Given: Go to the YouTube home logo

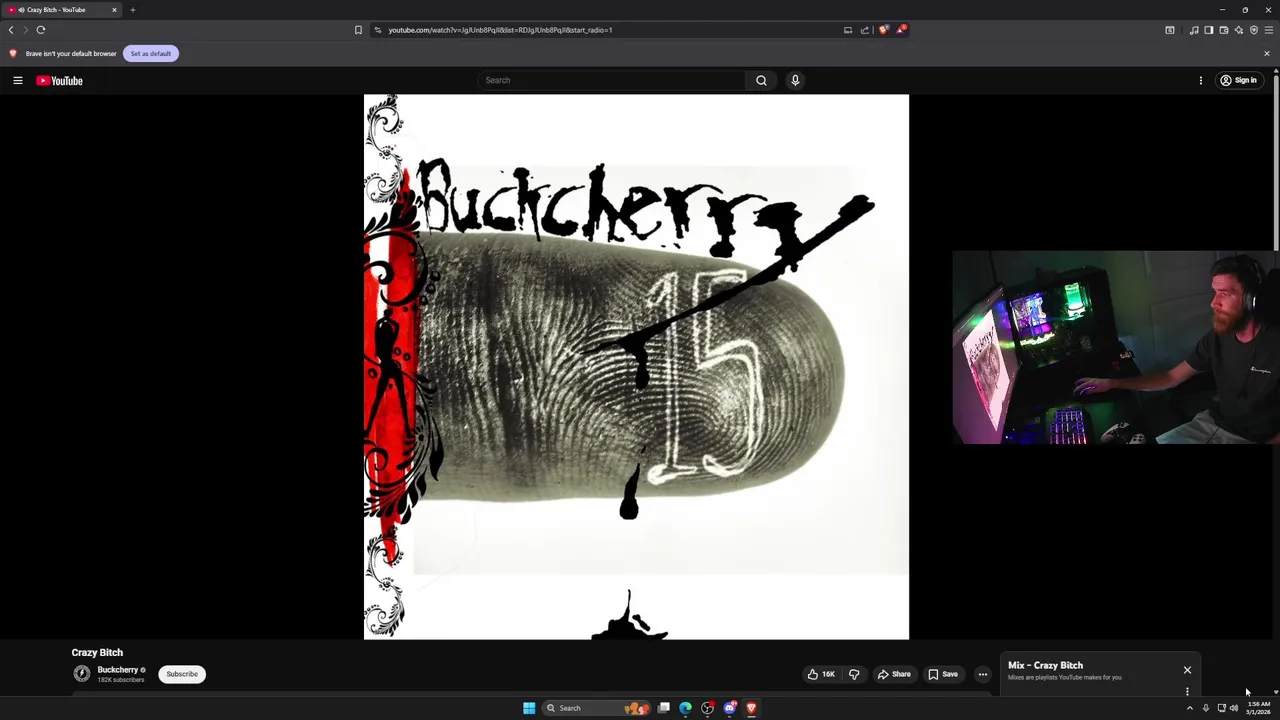Looking at the screenshot, I should tap(59, 80).
